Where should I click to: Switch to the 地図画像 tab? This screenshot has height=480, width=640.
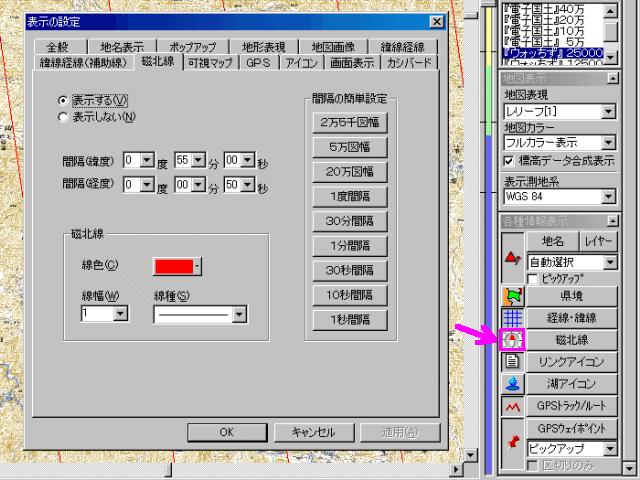(x=333, y=47)
